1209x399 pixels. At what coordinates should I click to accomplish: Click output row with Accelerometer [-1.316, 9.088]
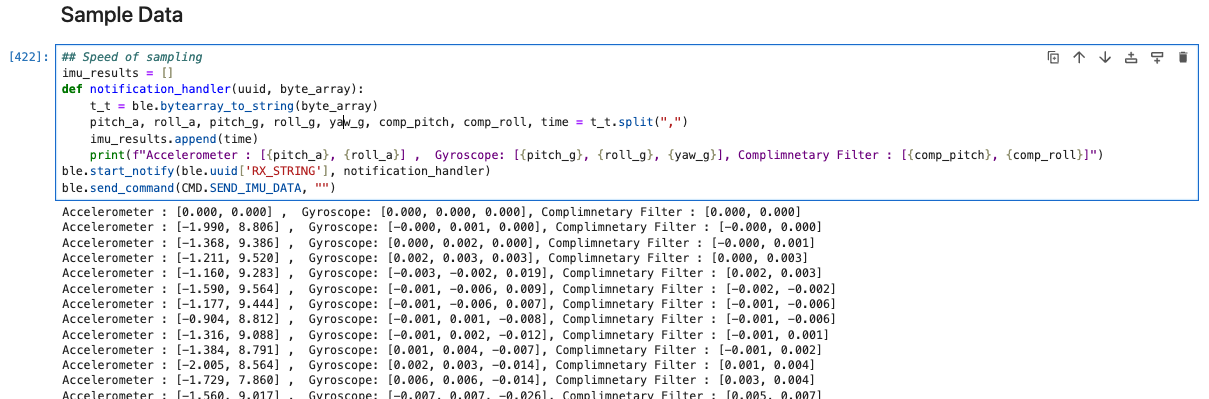(445, 335)
